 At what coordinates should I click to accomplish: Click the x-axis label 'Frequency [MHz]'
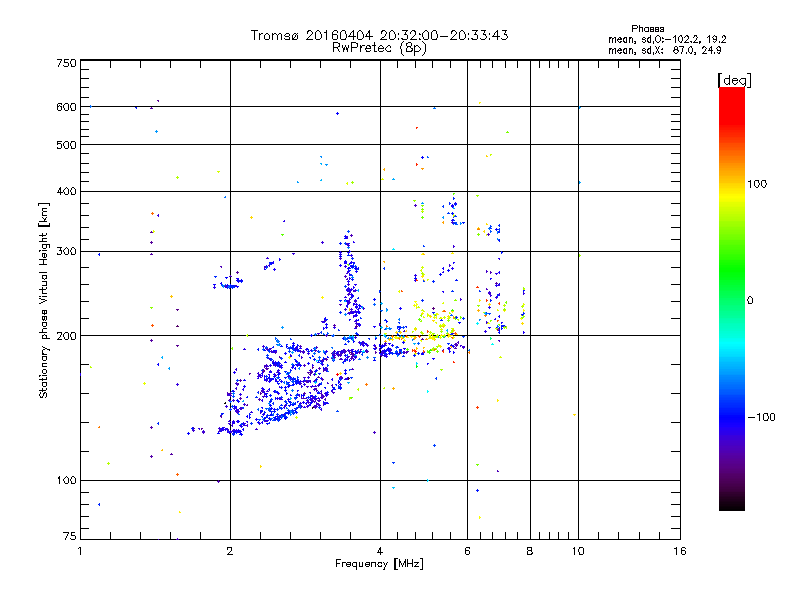(x=379, y=564)
